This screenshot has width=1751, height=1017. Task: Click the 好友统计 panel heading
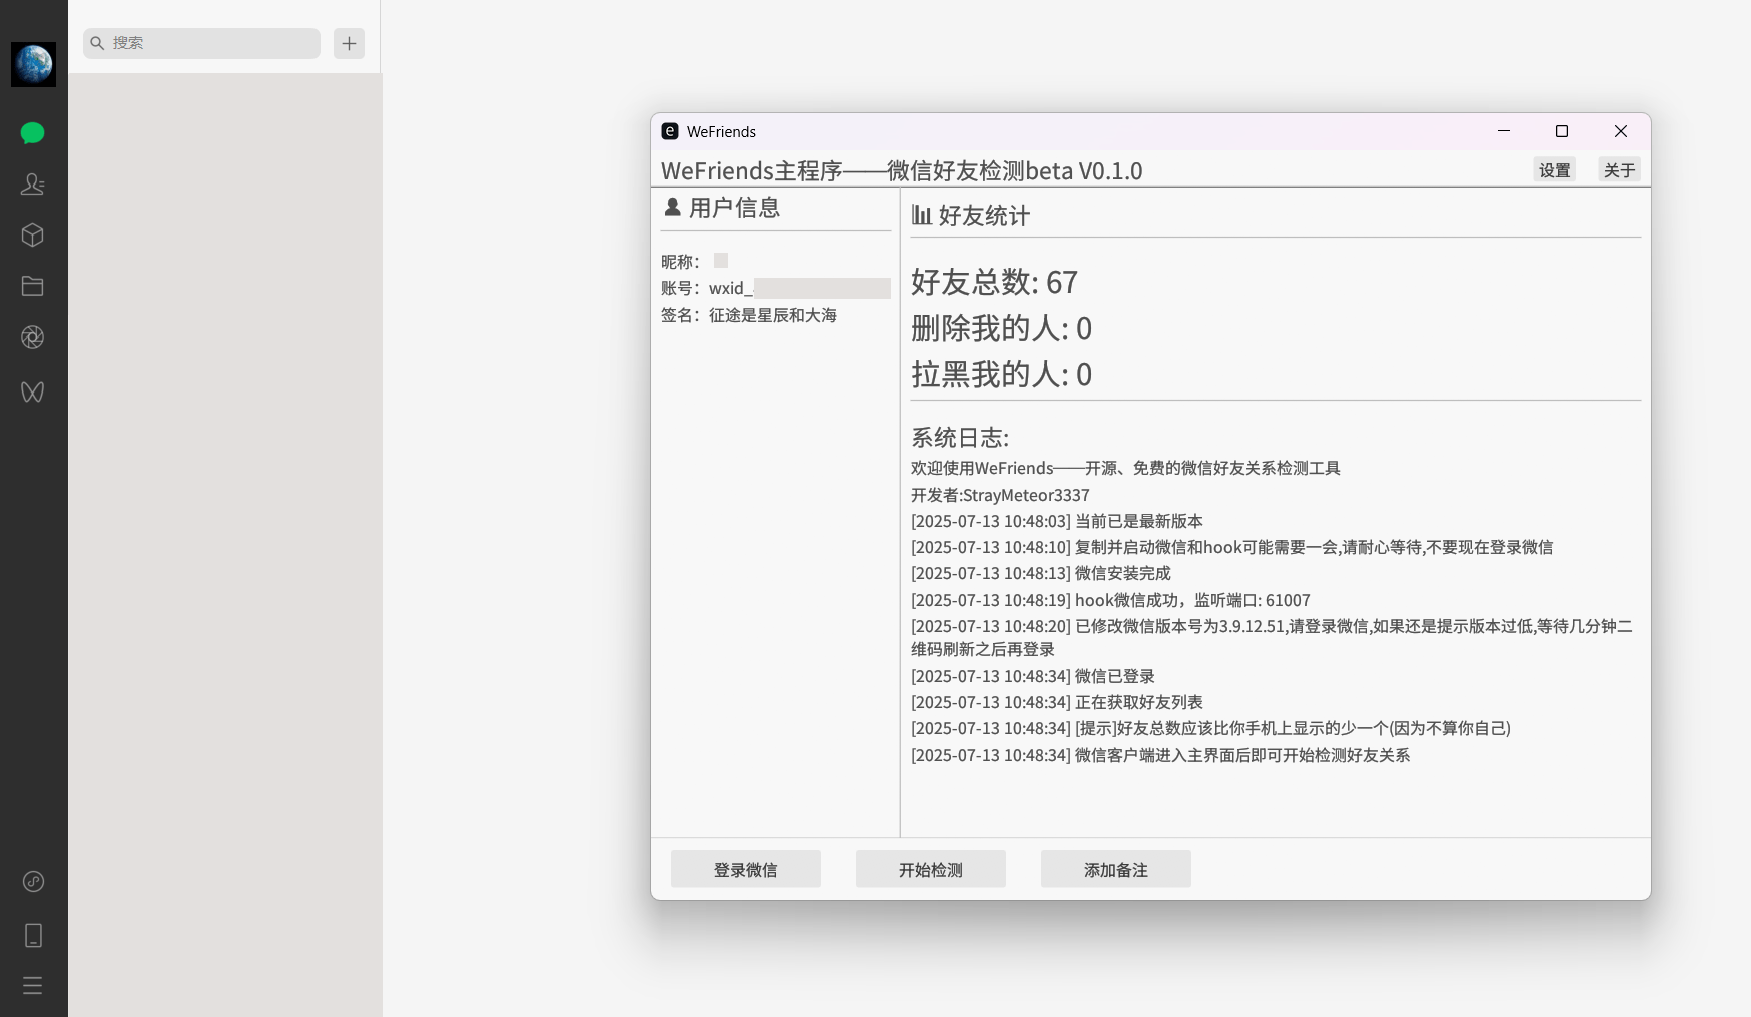coord(971,216)
